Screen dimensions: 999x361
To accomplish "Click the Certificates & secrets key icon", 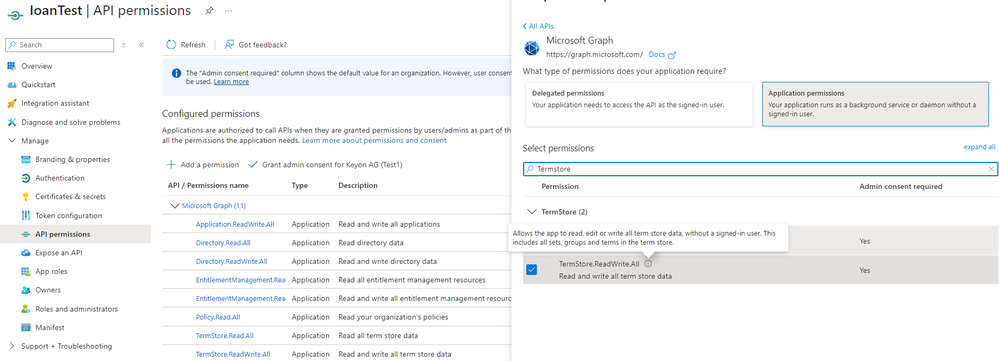I will 25,197.
